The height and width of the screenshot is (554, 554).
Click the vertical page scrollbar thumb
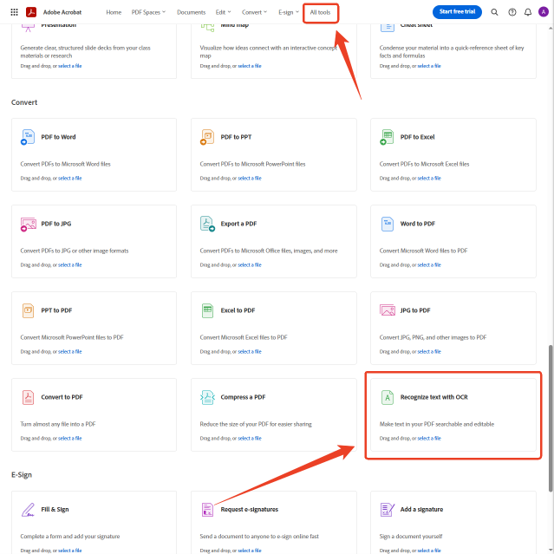(x=550, y=418)
